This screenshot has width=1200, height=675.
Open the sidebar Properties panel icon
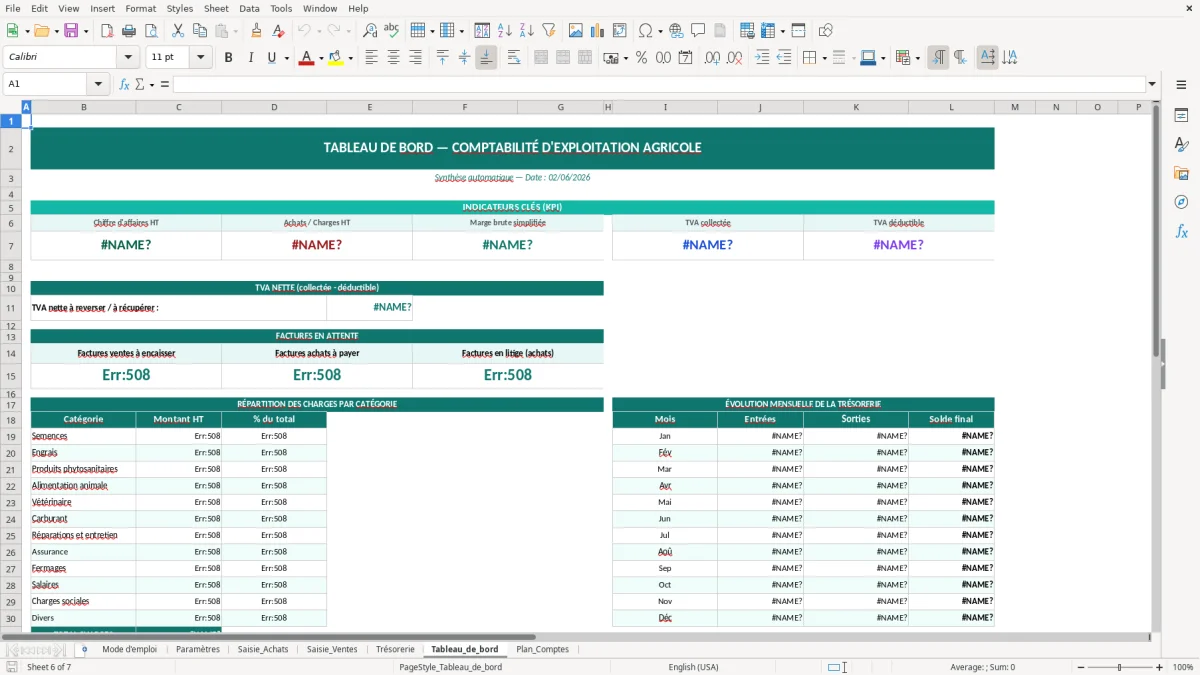tap(1181, 116)
